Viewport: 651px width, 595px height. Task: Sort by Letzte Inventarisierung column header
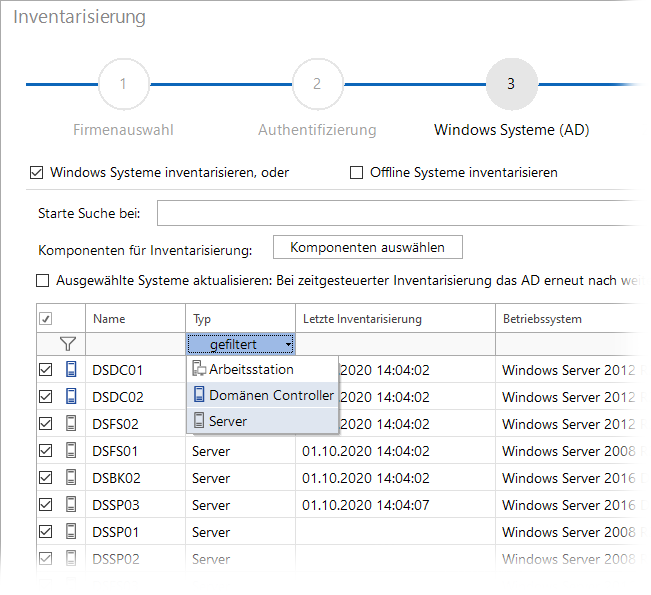click(x=395, y=319)
